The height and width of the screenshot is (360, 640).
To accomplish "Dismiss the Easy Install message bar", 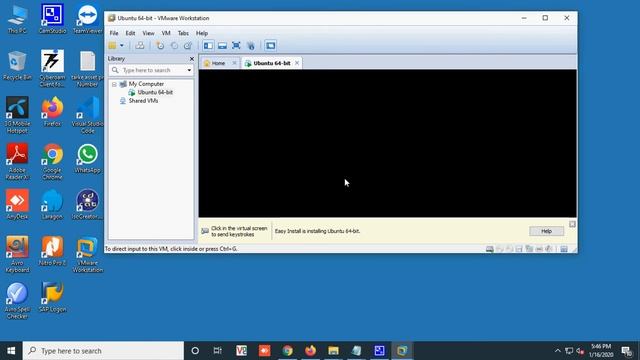I will coord(572,224).
